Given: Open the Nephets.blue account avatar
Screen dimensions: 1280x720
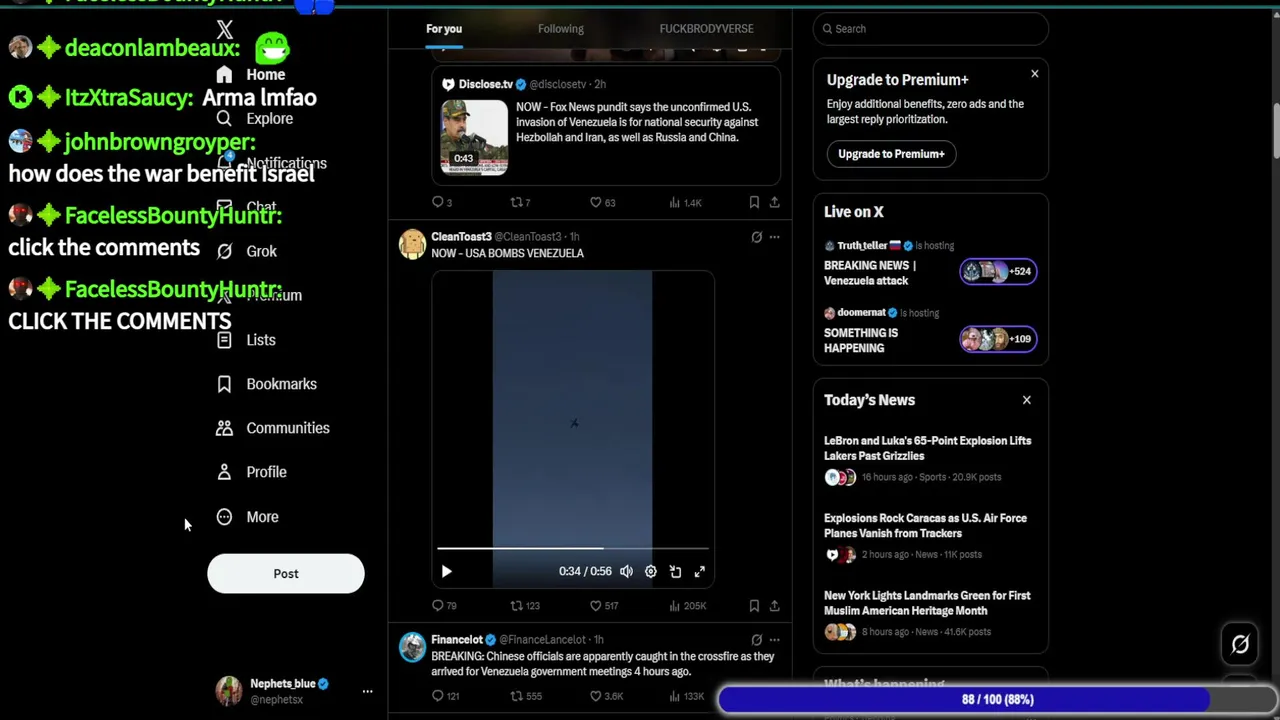Looking at the screenshot, I should pyautogui.click(x=229, y=691).
